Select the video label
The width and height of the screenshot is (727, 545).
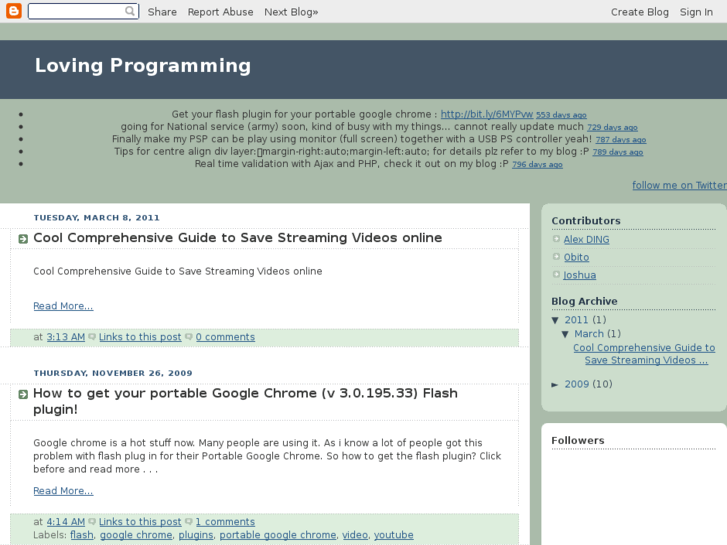click(355, 535)
